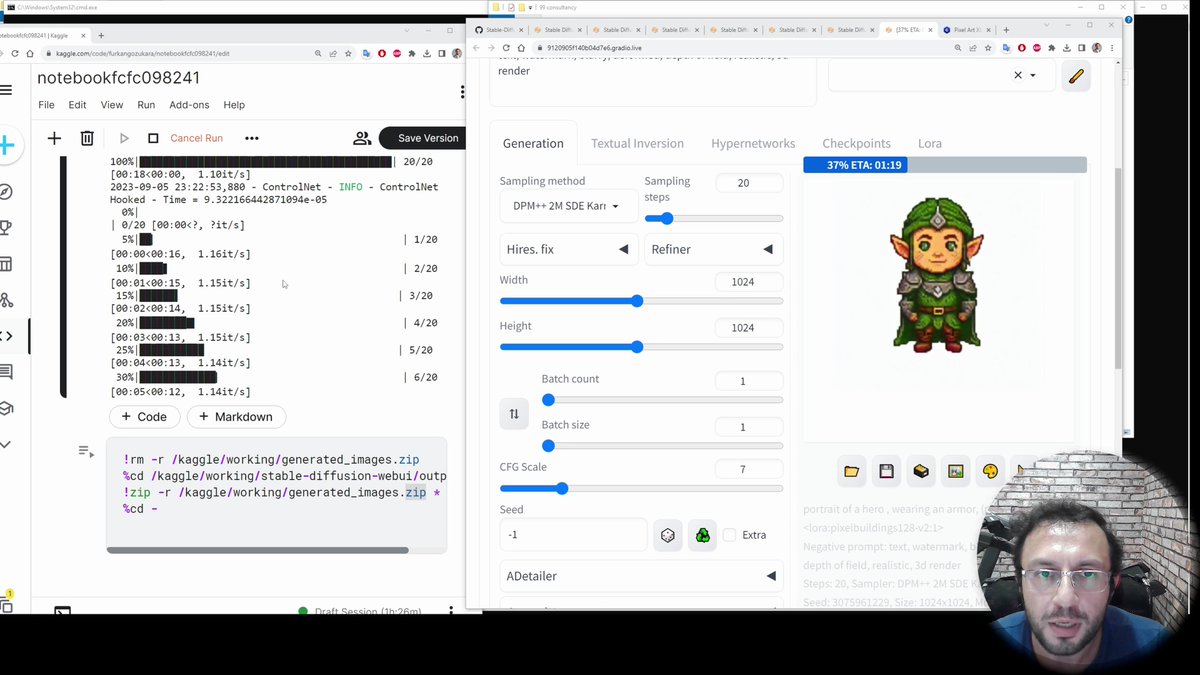The width and height of the screenshot is (1200, 675).
Task: Open the Add-ons menu
Action: (189, 105)
